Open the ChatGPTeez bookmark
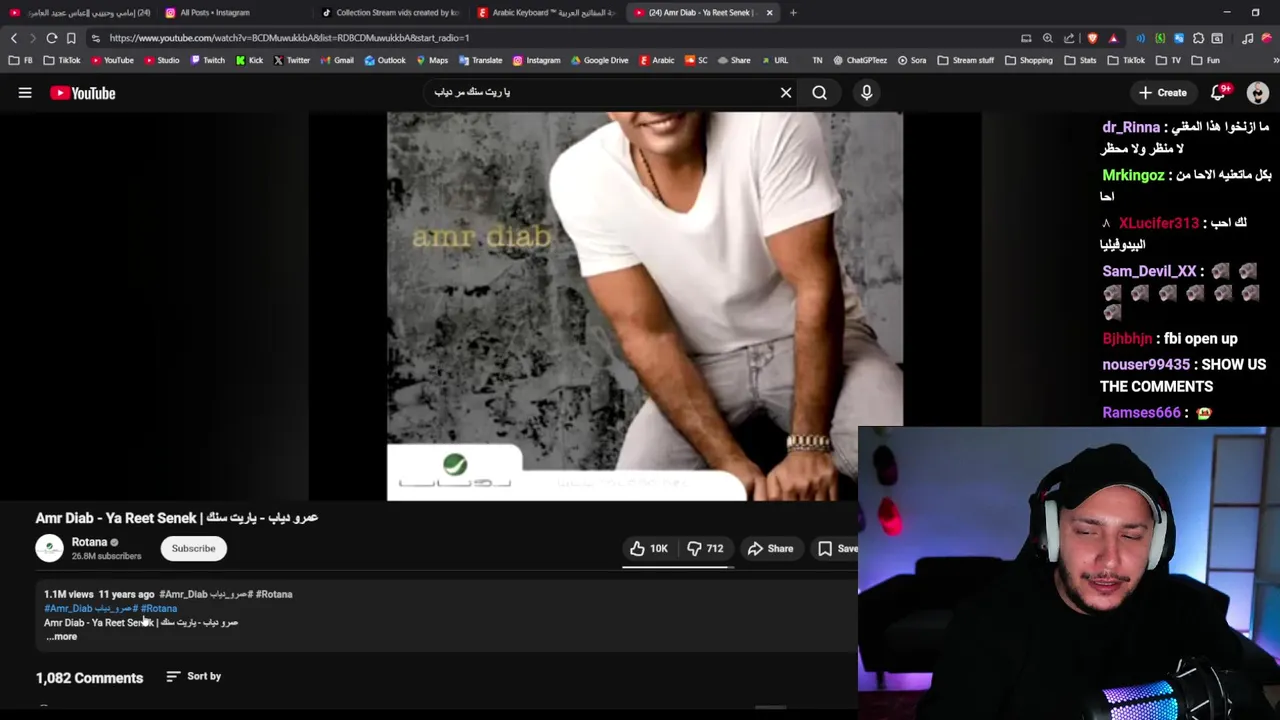This screenshot has height=720, width=1280. 860,60
